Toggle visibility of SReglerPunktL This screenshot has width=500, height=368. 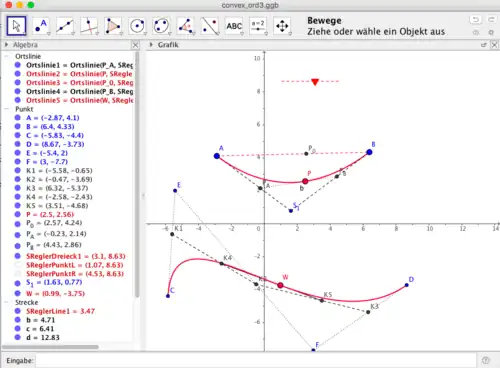(x=18, y=265)
